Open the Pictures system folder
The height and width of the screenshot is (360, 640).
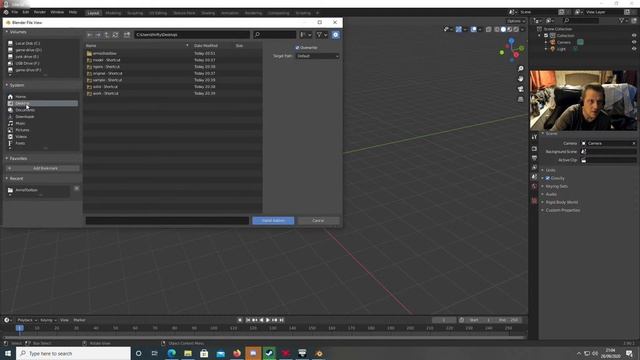(x=22, y=130)
